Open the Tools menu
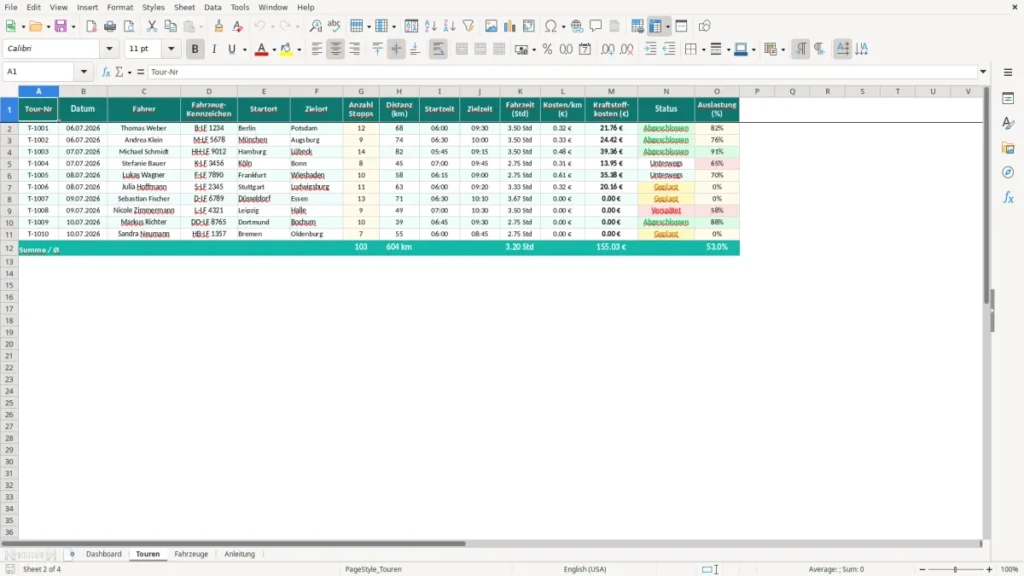 tap(240, 7)
